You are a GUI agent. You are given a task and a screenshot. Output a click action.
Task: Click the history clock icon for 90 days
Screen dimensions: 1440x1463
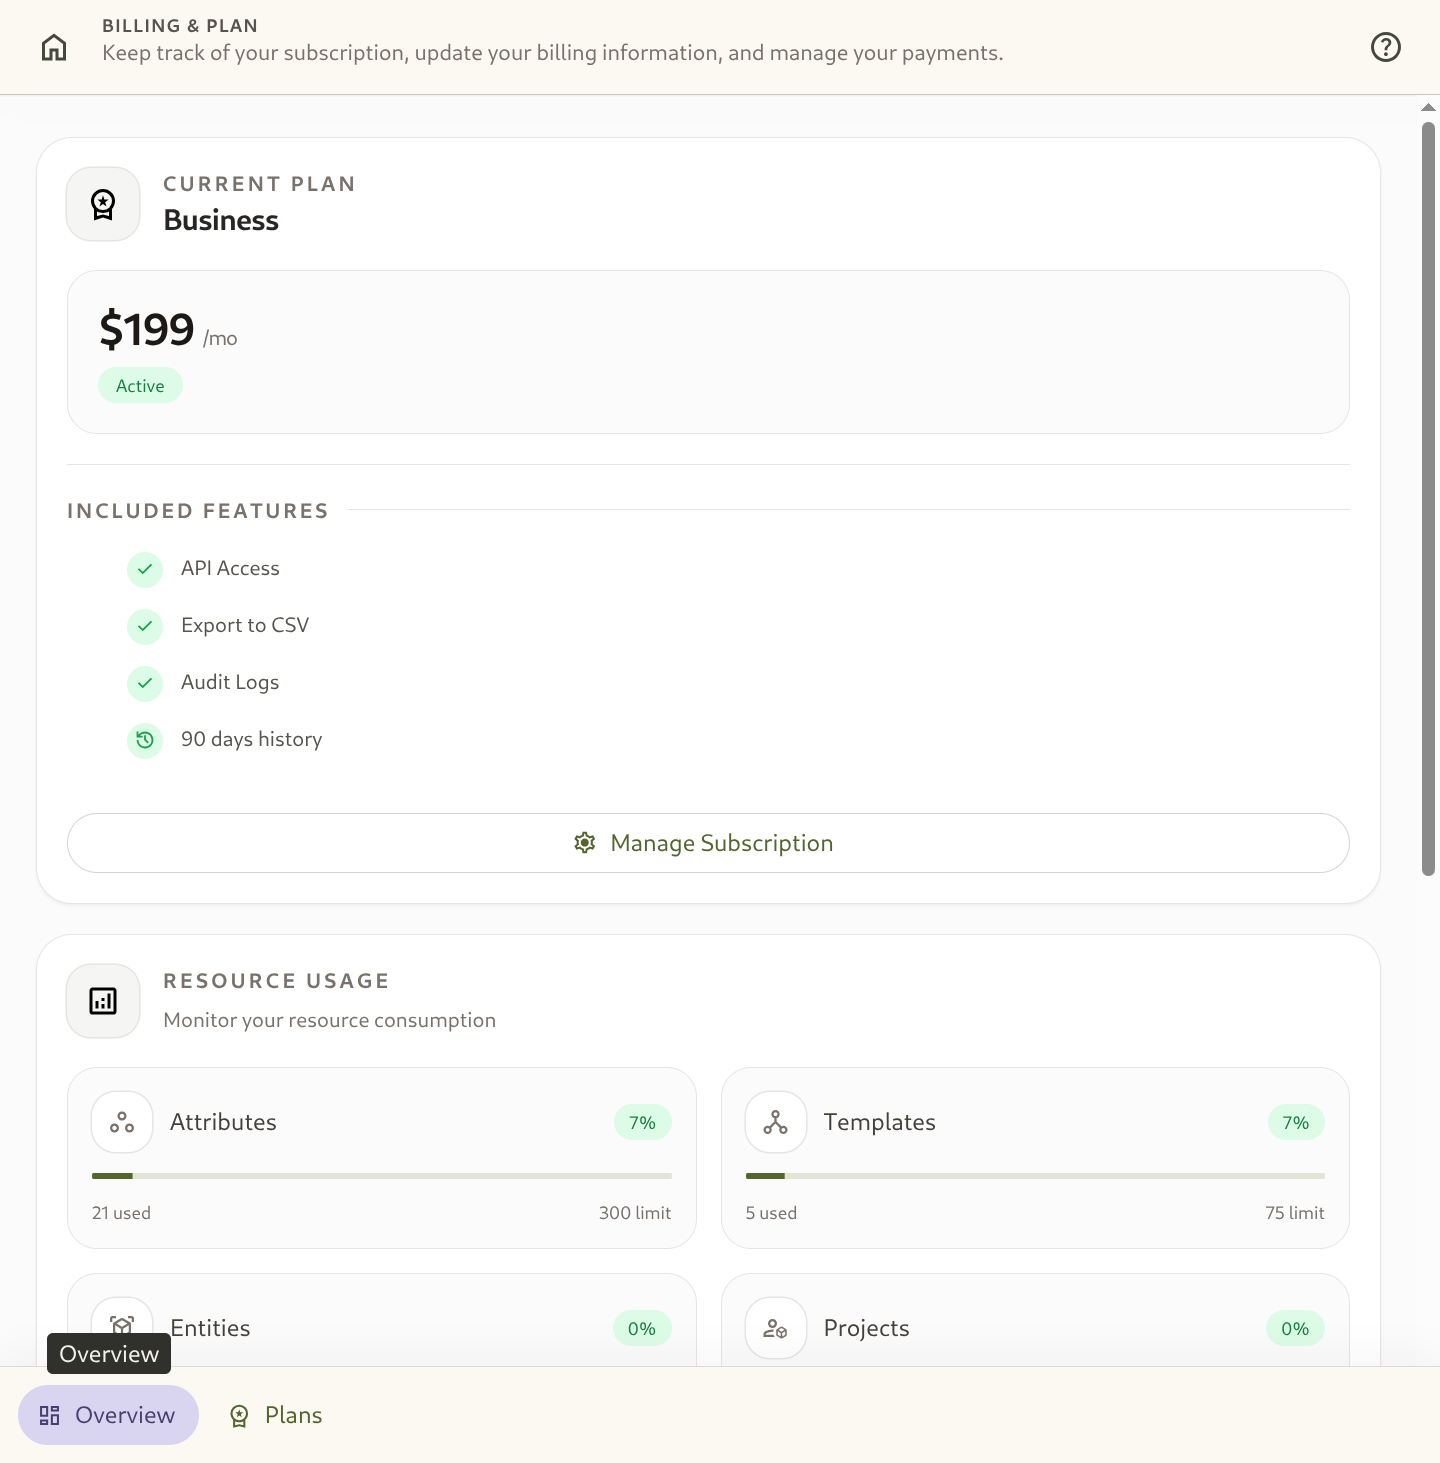145,740
